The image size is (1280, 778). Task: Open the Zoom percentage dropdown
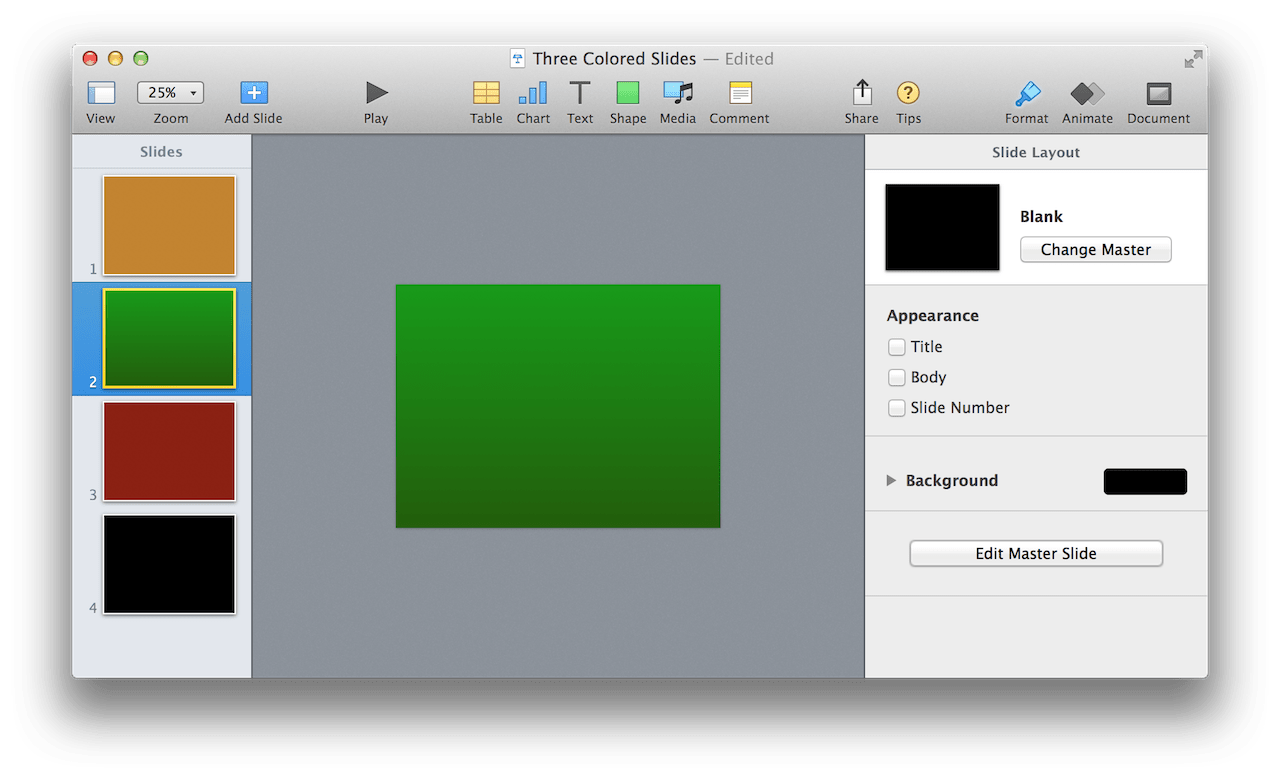point(170,91)
